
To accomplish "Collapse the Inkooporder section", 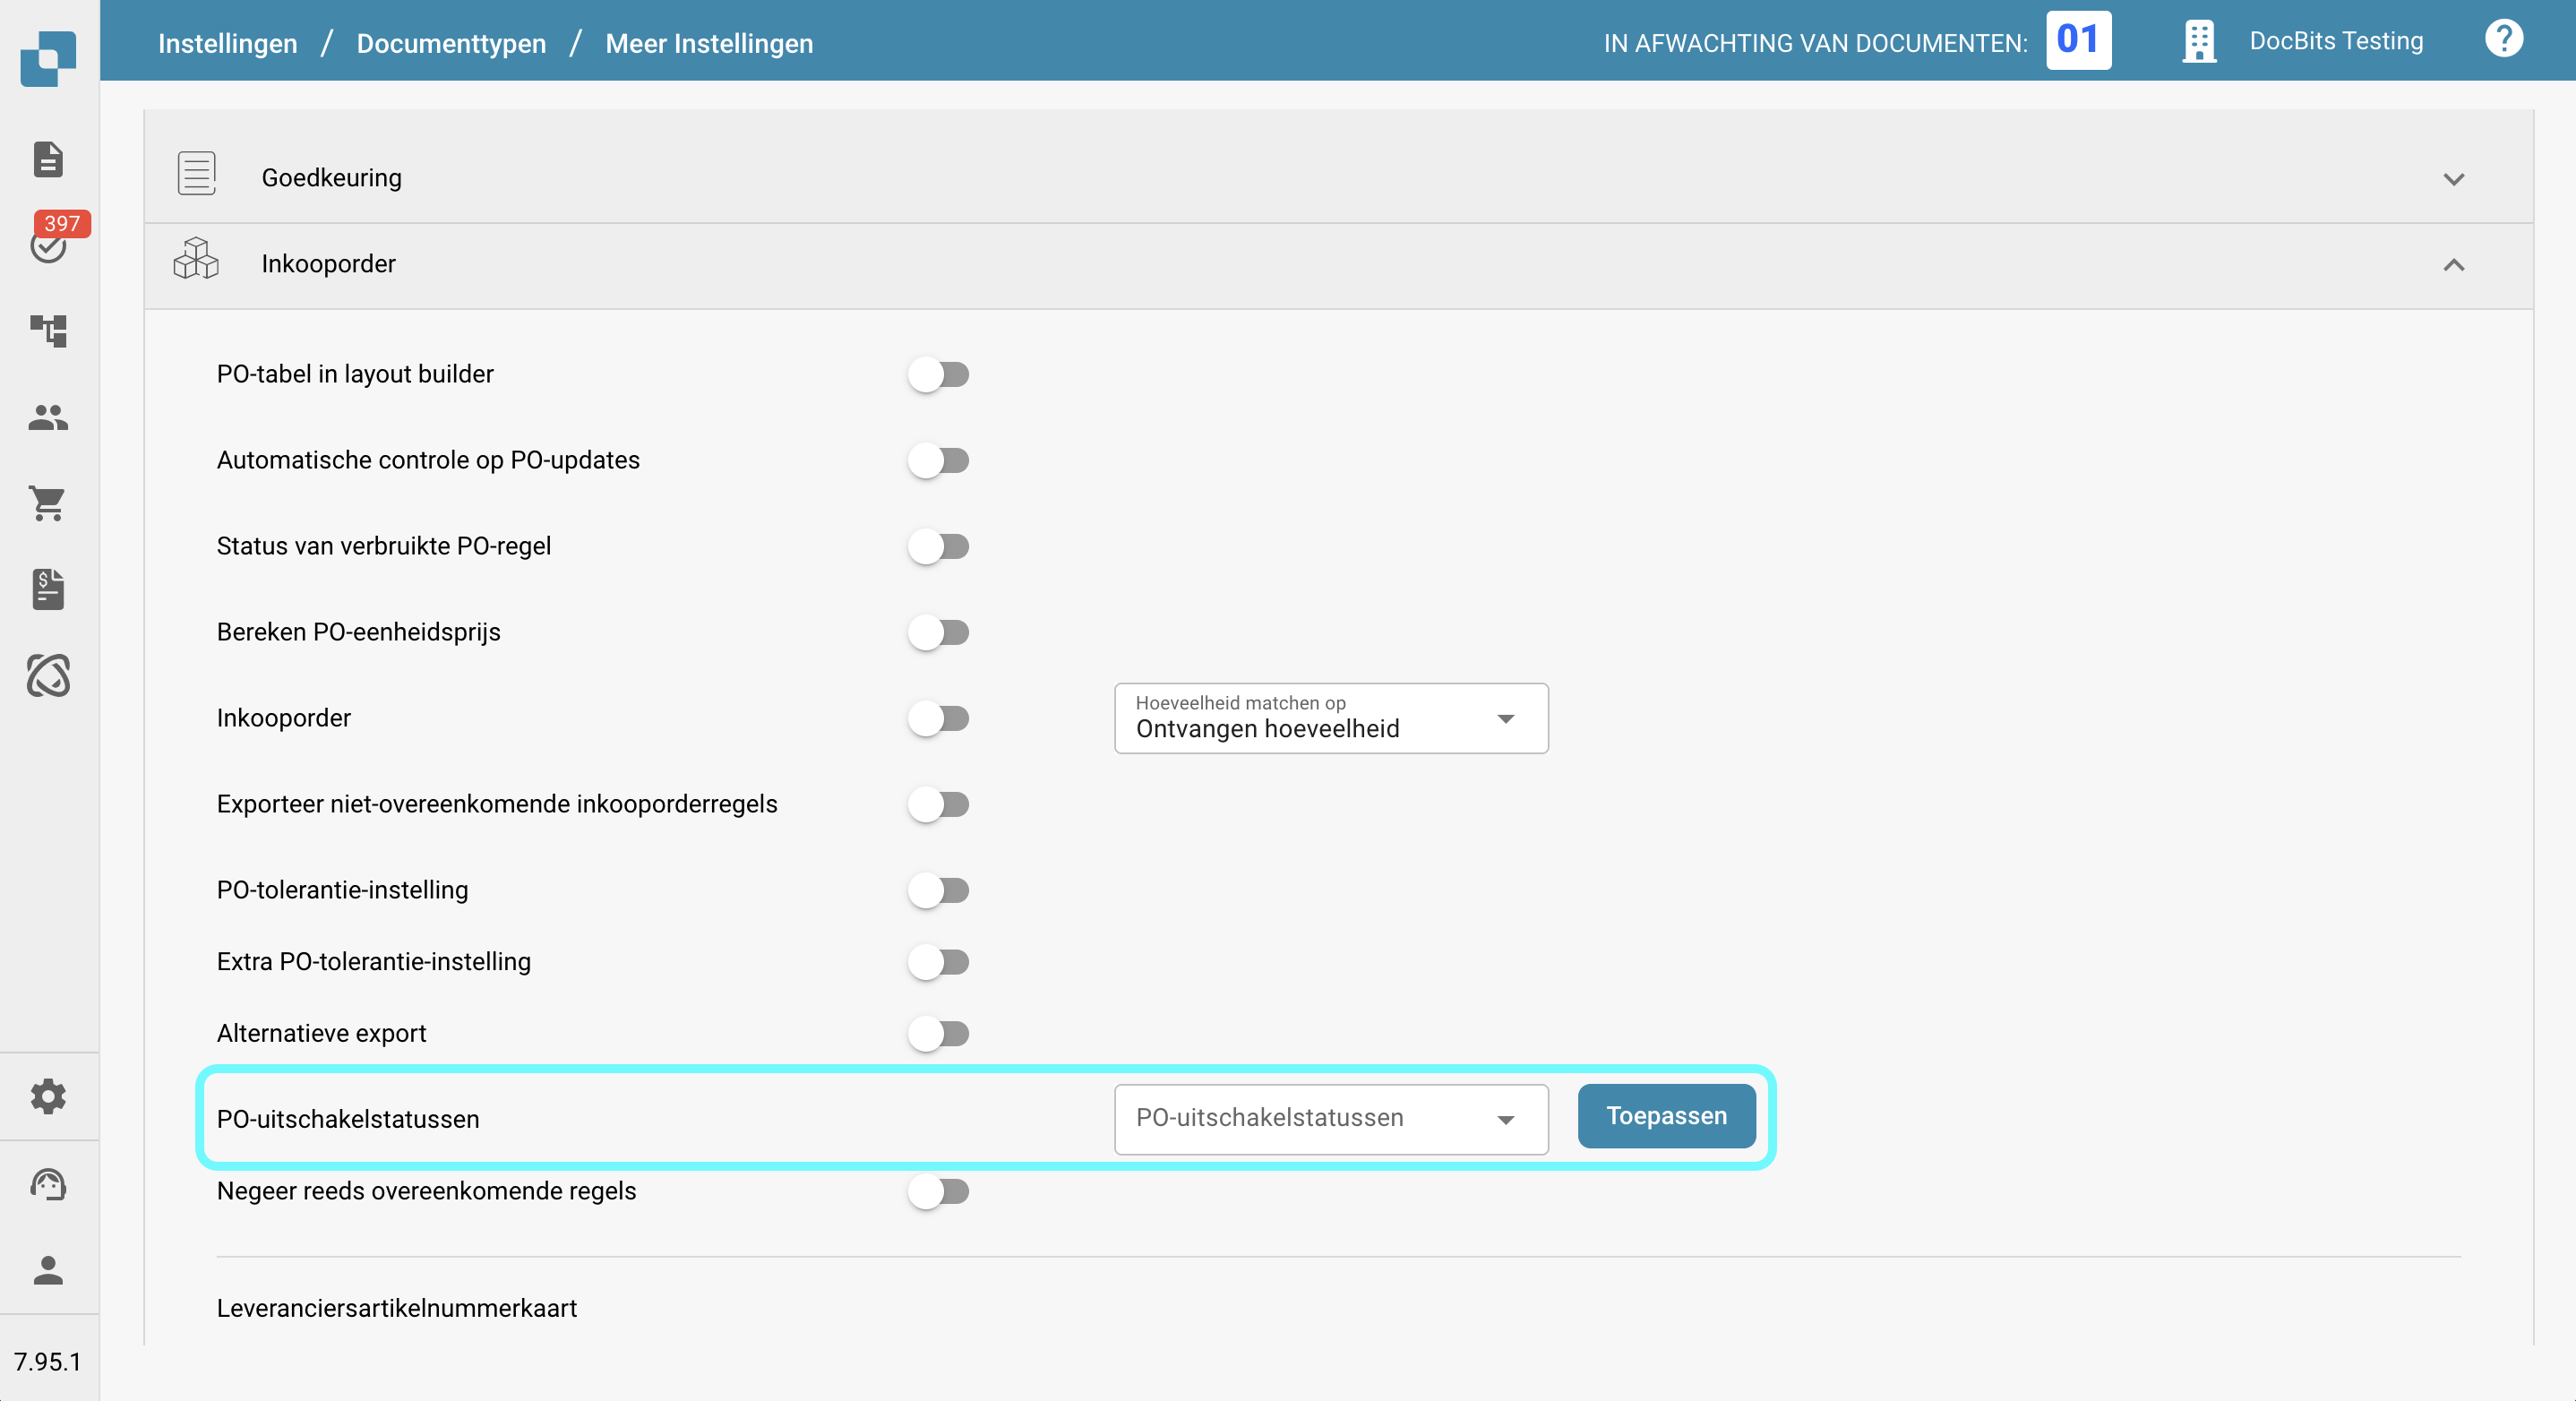I will click(x=2453, y=265).
